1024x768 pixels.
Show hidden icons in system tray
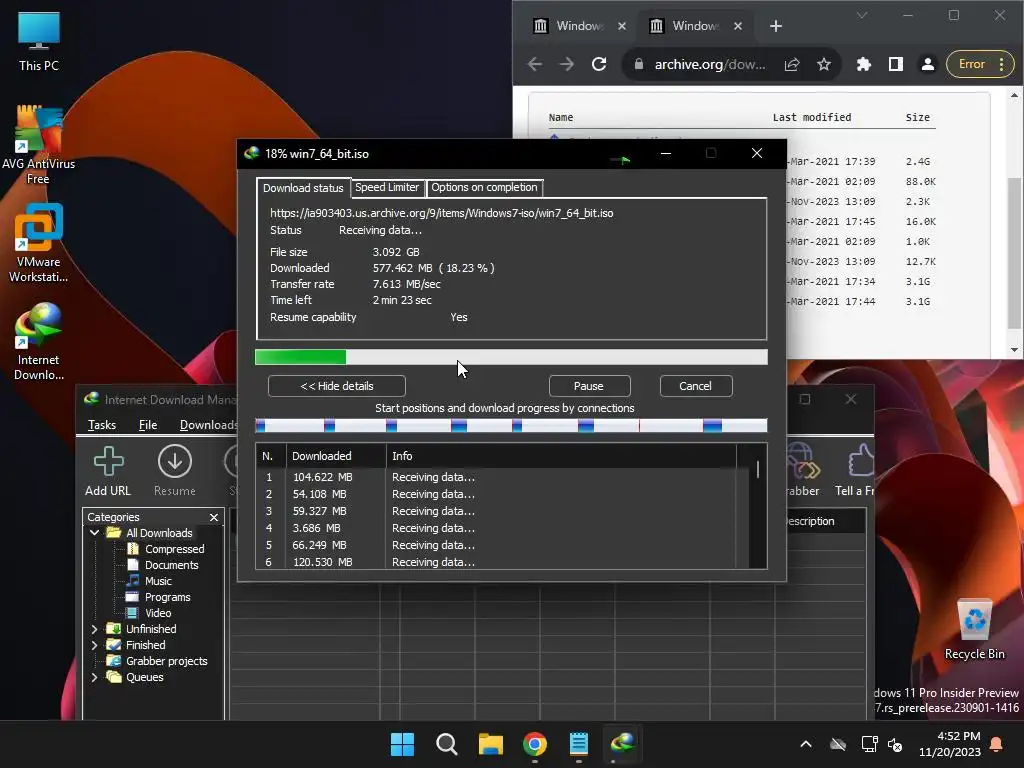806,744
